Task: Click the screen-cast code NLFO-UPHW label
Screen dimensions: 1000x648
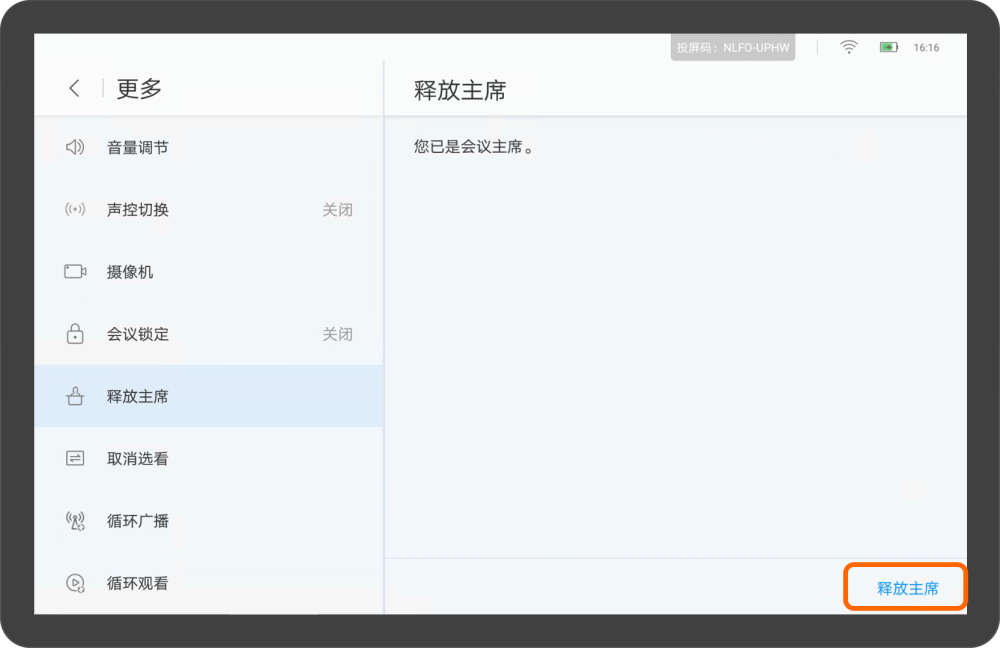Action: pos(732,46)
